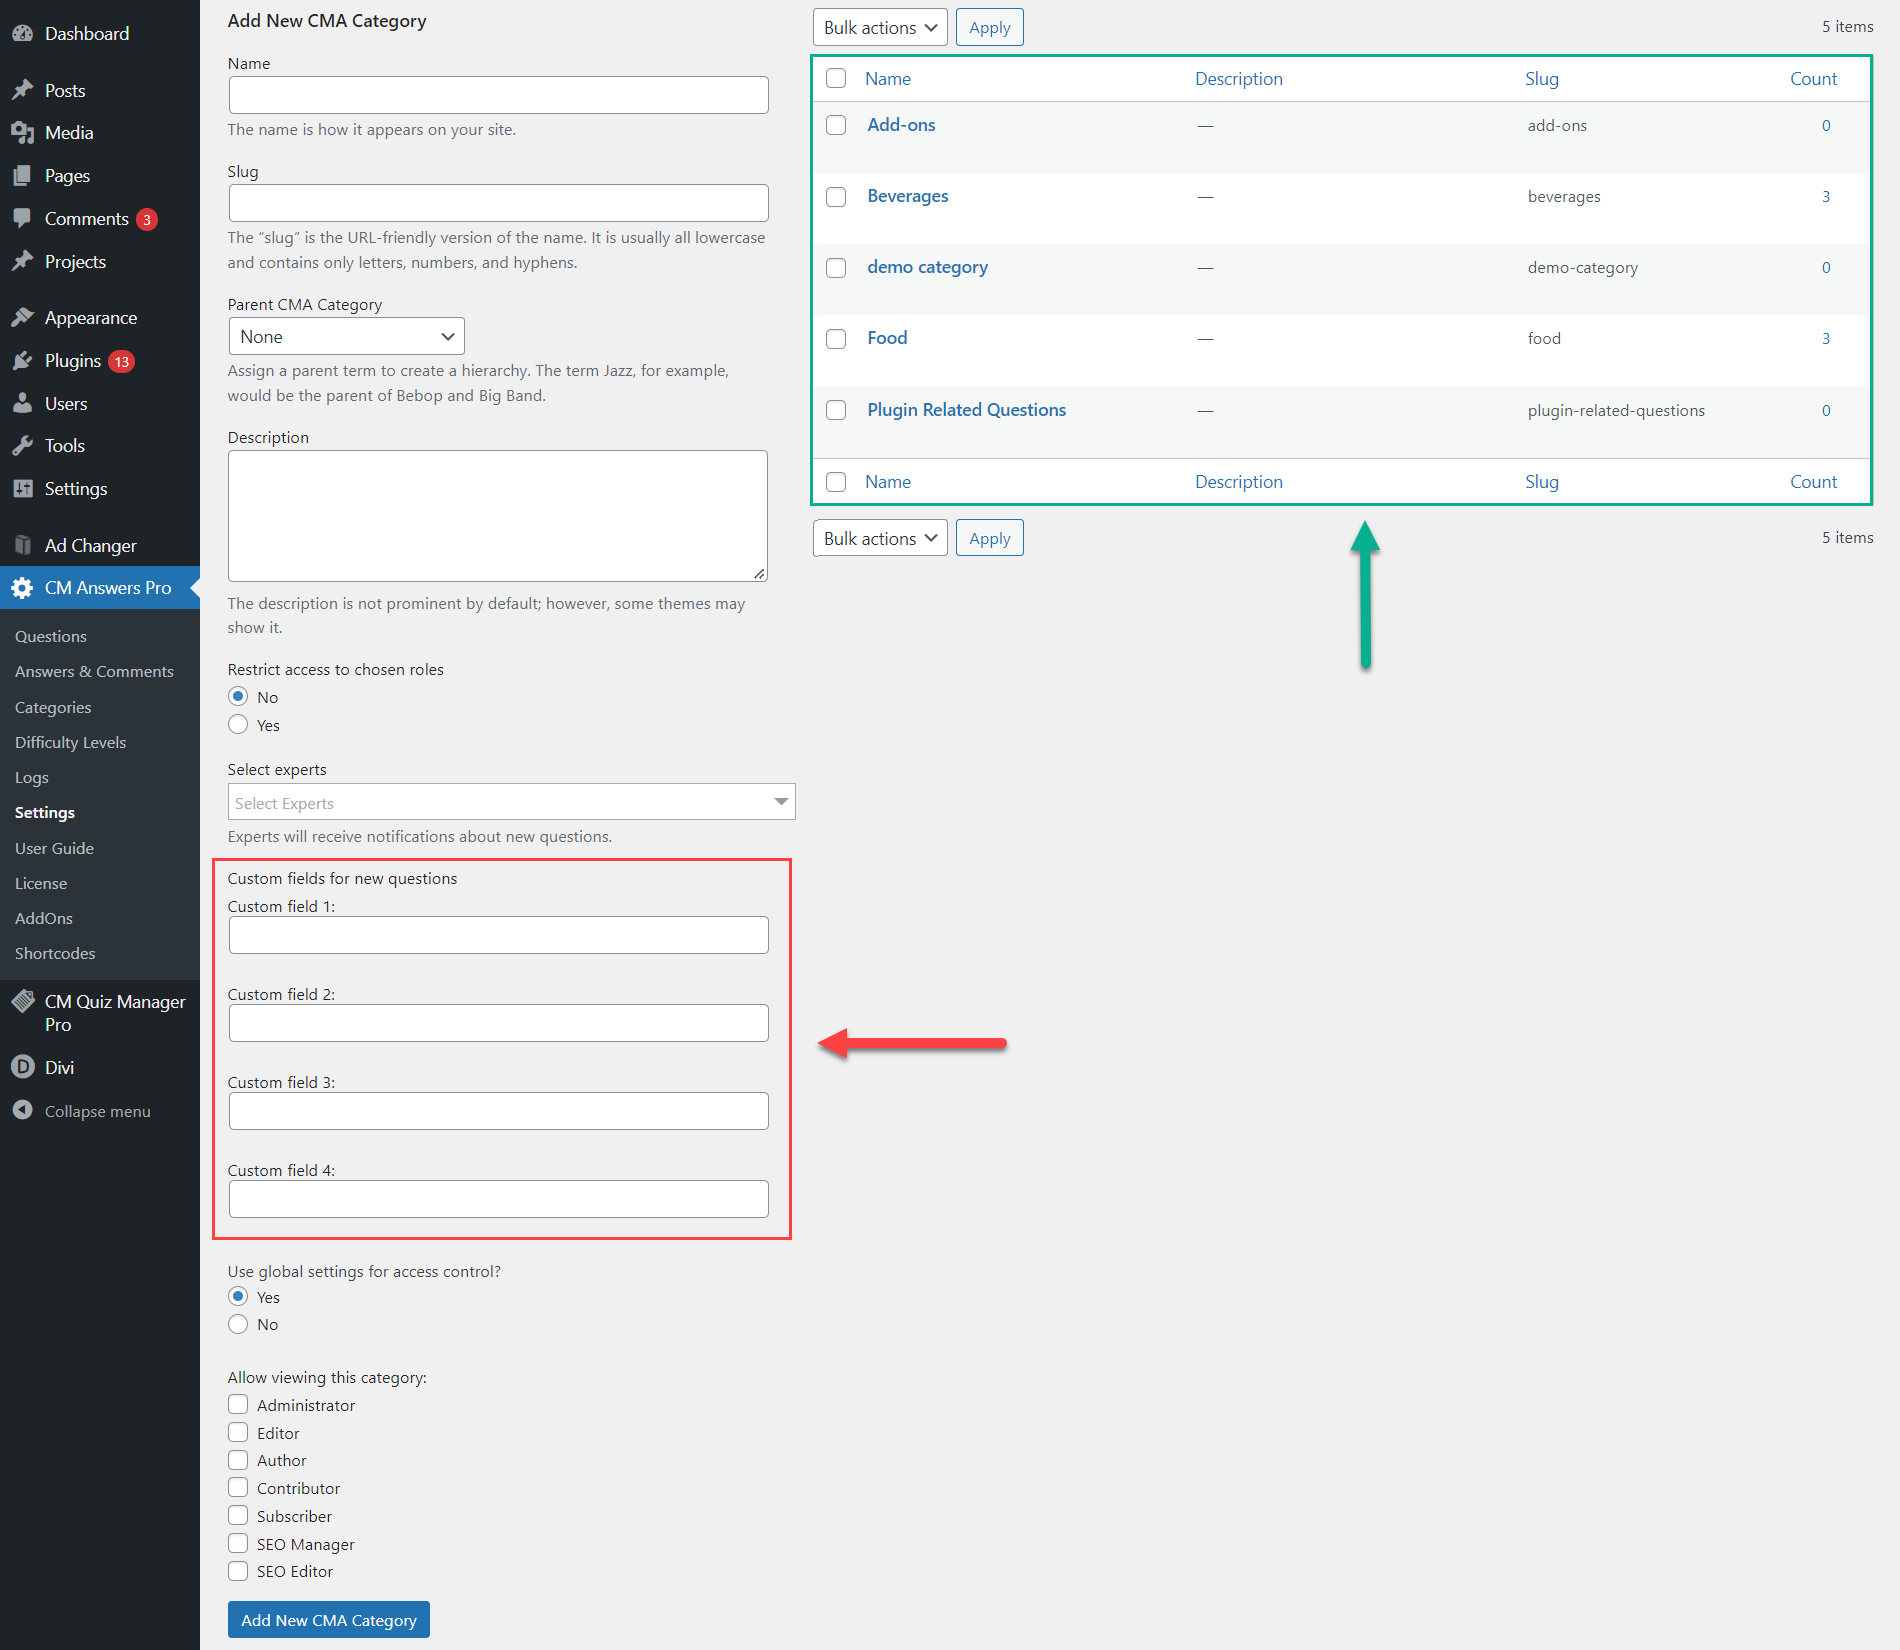Click the Comments badge showing 3

[x=147, y=219]
